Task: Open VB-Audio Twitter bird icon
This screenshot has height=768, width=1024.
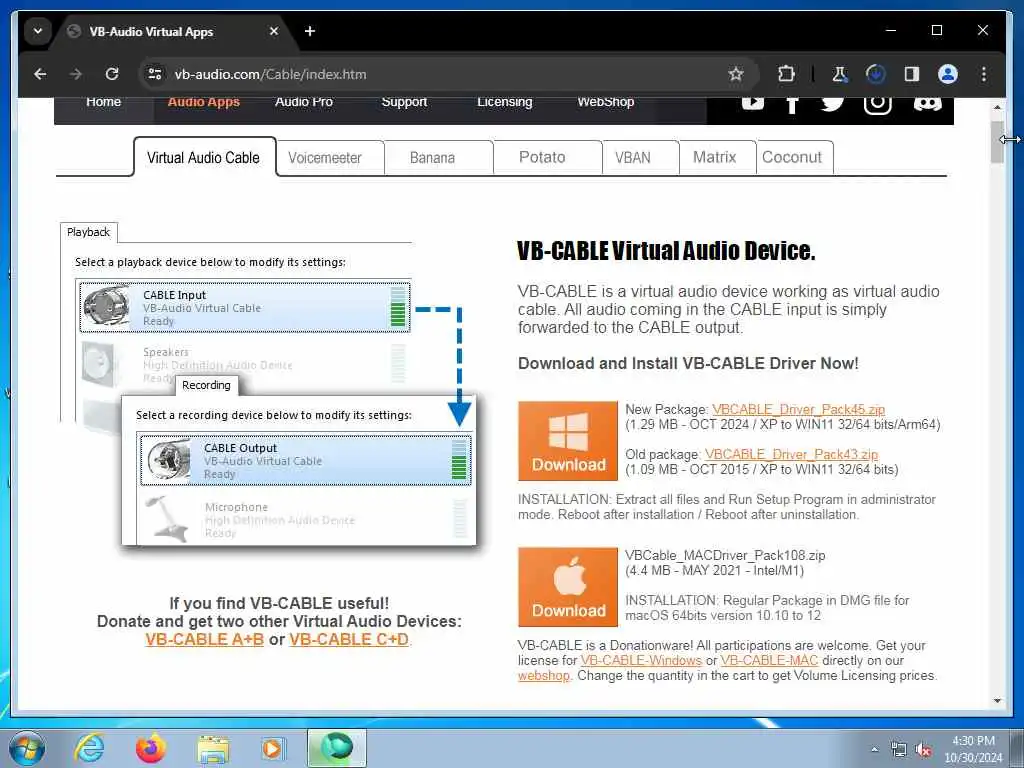Action: 832,103
